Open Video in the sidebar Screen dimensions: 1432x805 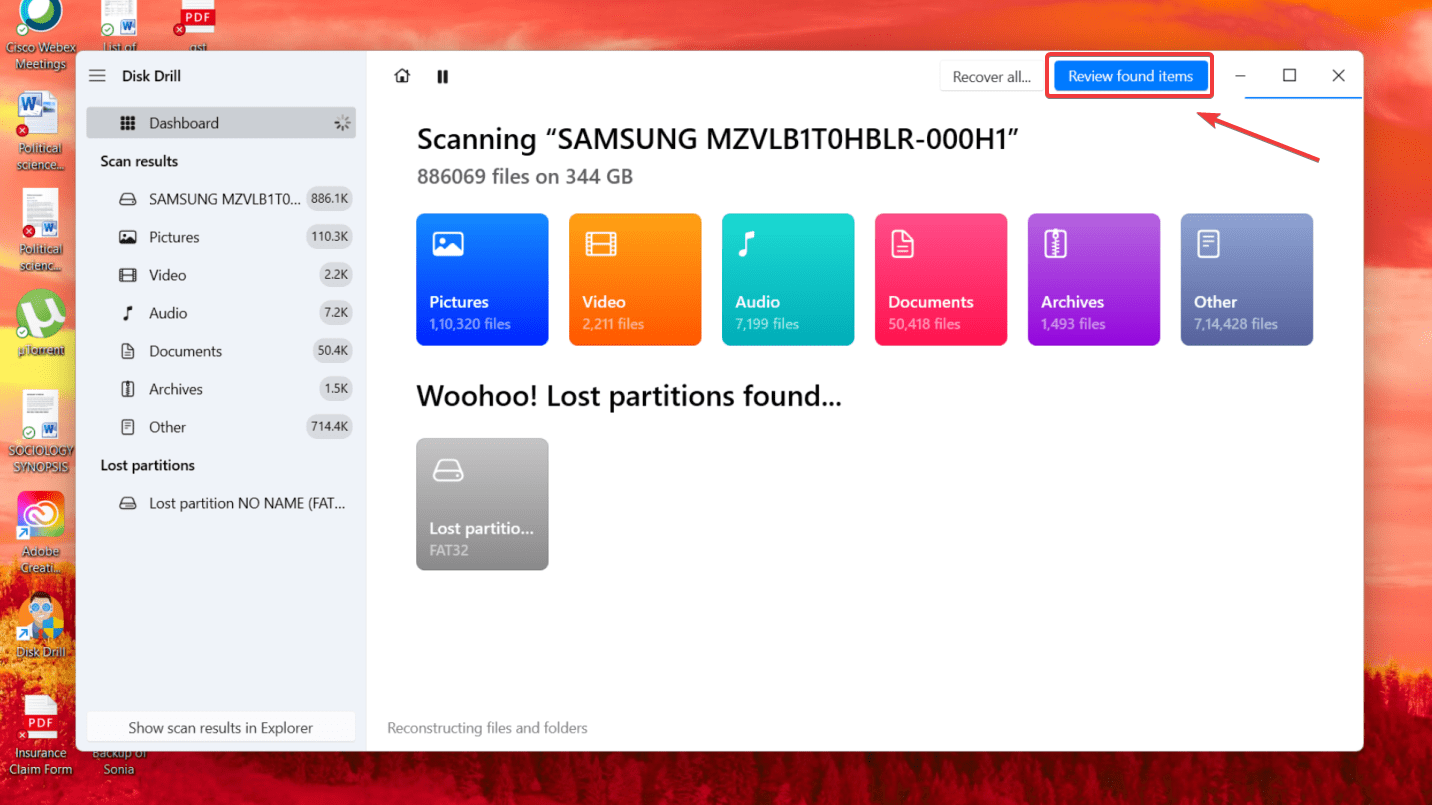(x=221, y=275)
